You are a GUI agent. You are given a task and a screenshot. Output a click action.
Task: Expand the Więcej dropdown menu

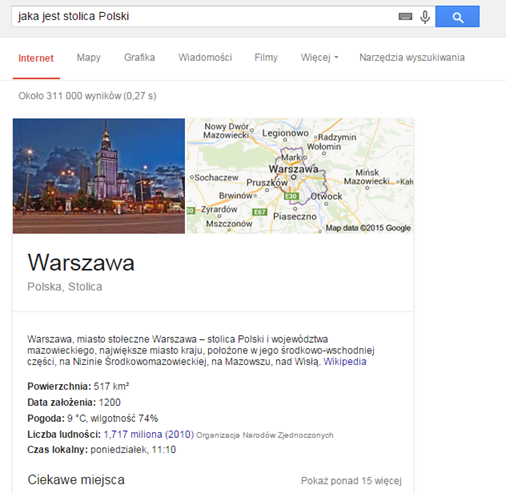coord(319,57)
